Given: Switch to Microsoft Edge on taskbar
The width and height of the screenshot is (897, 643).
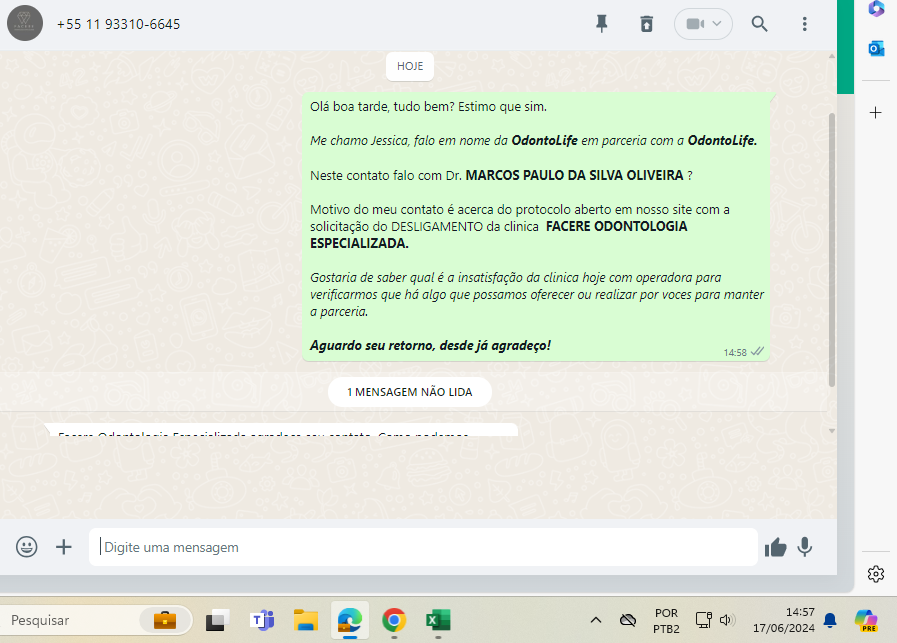Looking at the screenshot, I should point(350,620).
